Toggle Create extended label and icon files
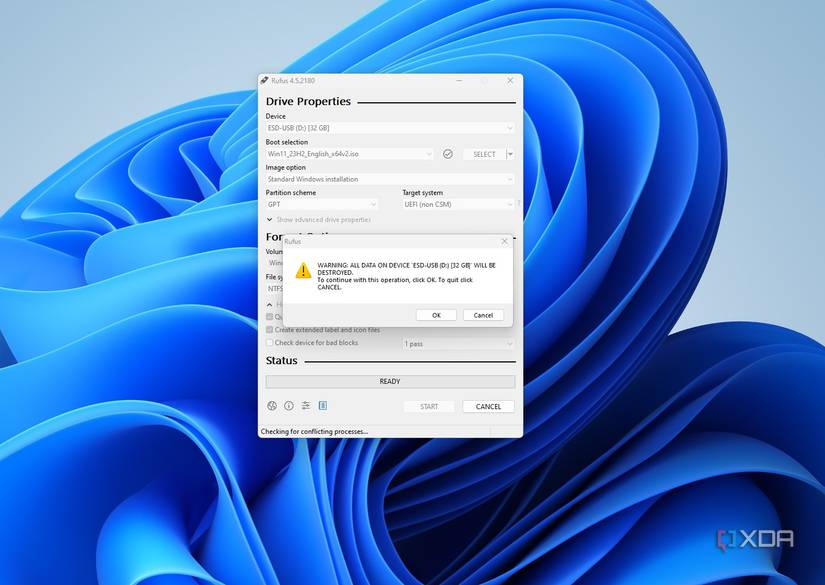 pyautogui.click(x=269, y=330)
